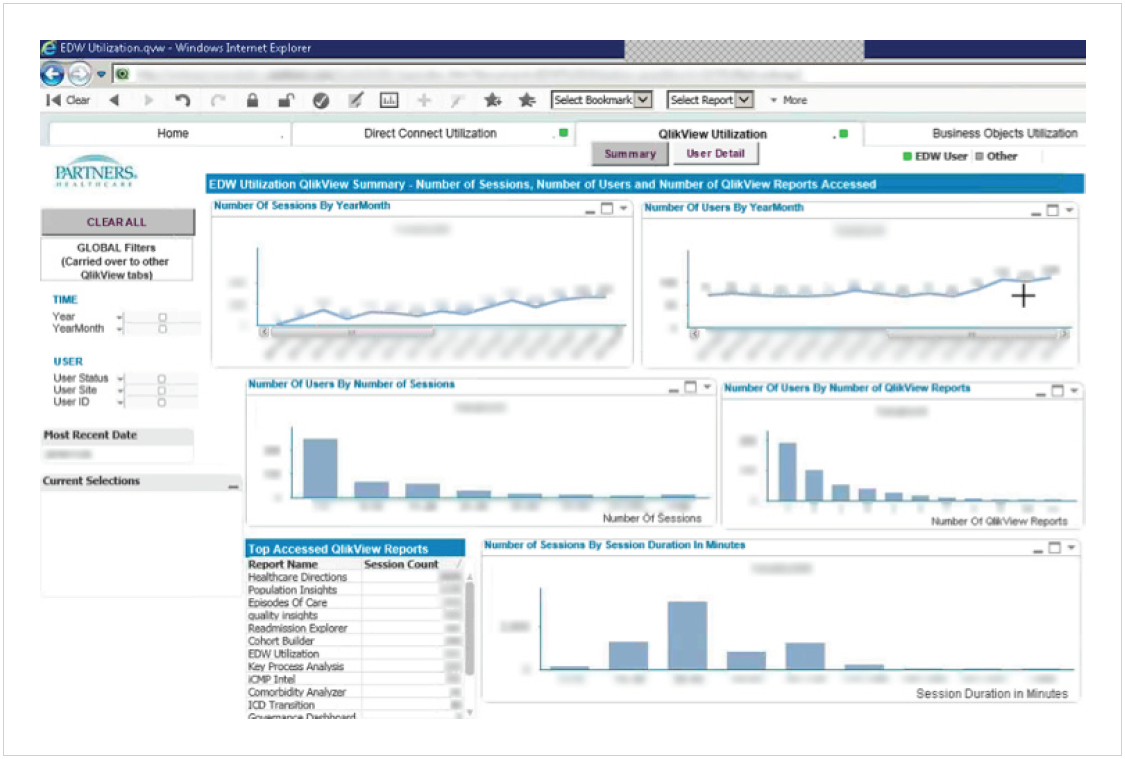This screenshot has width=1125, height=759.
Task: Click the EDW User legend entry
Action: (x=935, y=156)
